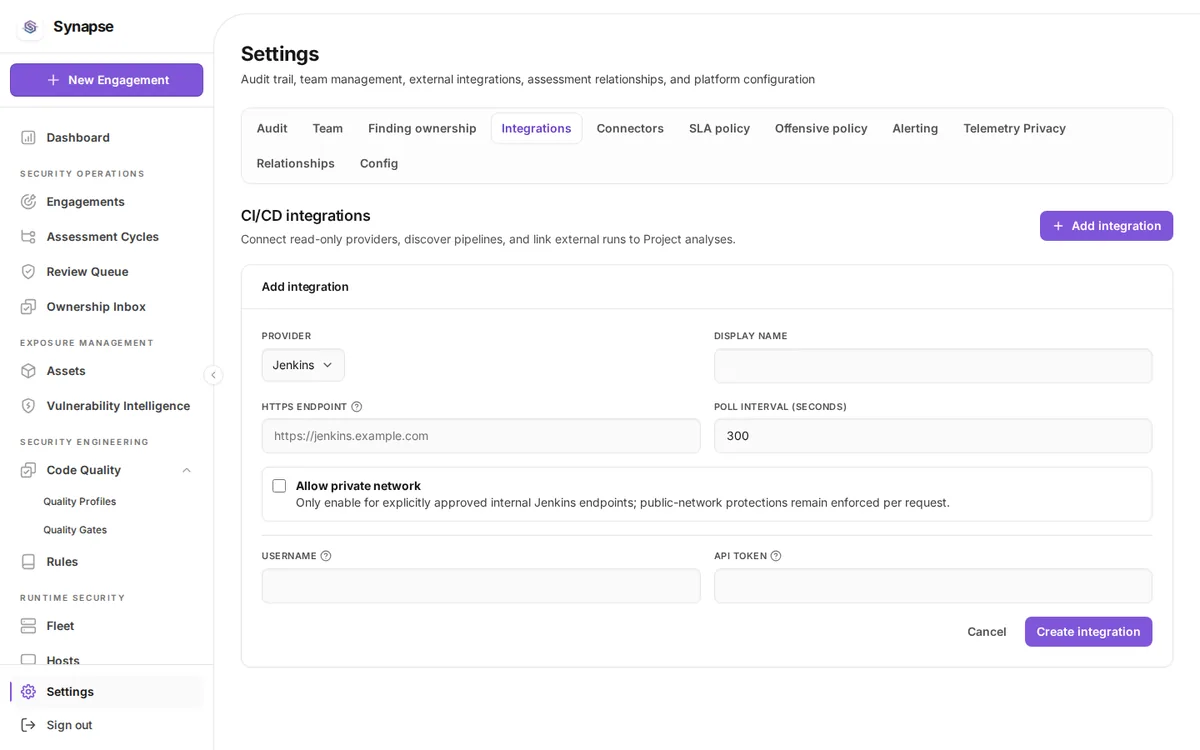
Task: Click the New Engagement button
Action: point(106,80)
